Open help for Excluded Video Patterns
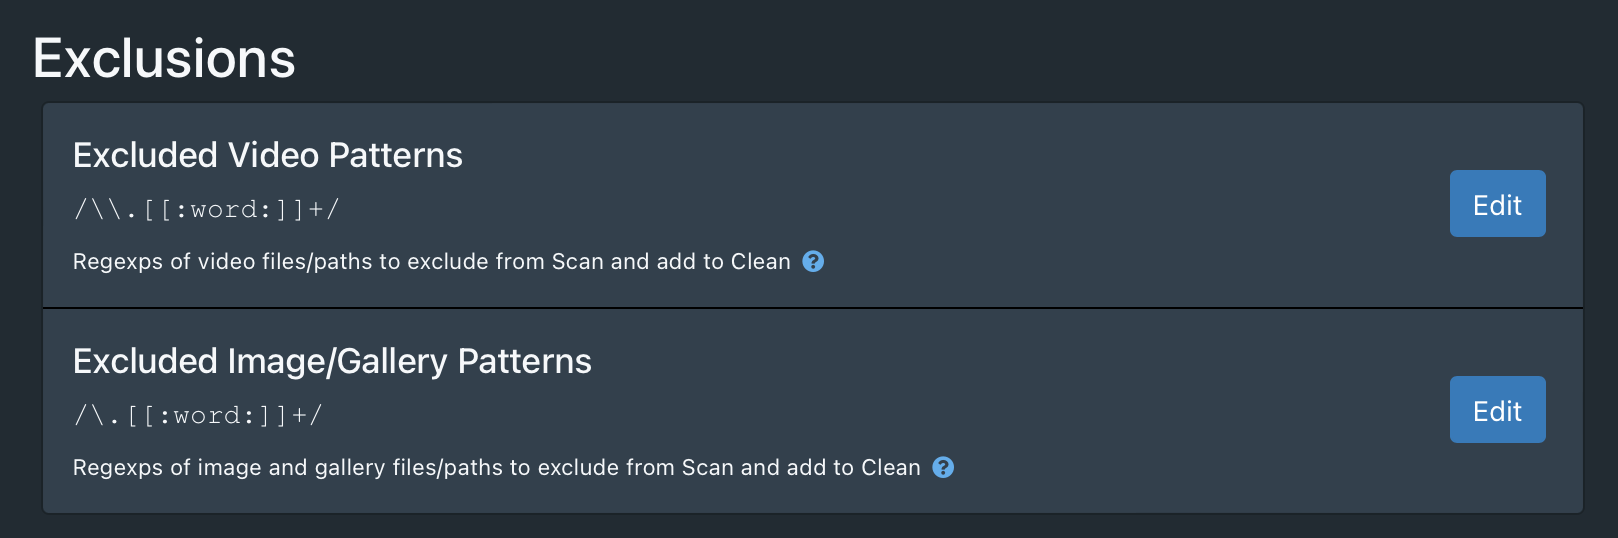 click(x=813, y=261)
